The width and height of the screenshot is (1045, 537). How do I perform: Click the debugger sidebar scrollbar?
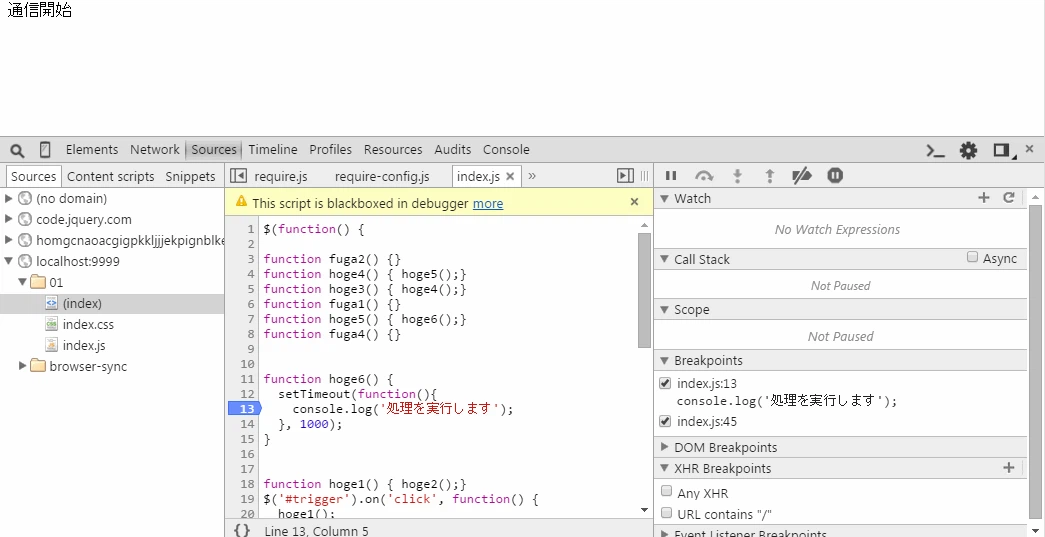[x=1035, y=360]
